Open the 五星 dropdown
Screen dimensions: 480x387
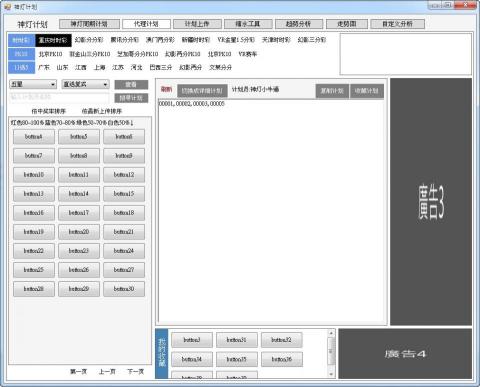pos(33,85)
